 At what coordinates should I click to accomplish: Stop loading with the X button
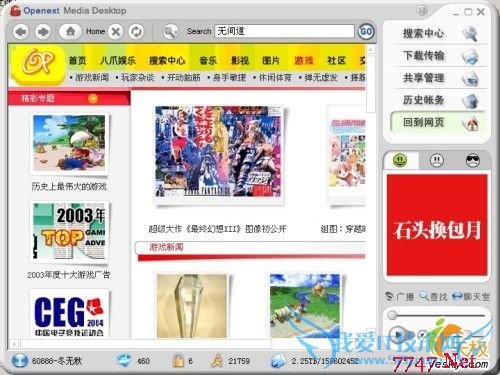[116, 32]
